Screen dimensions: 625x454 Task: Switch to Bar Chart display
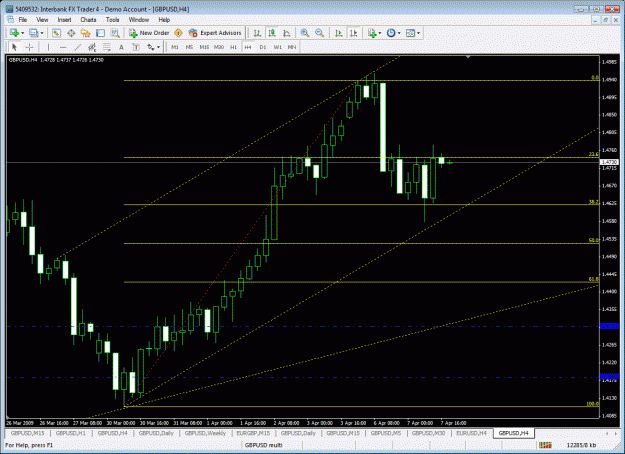coord(257,33)
